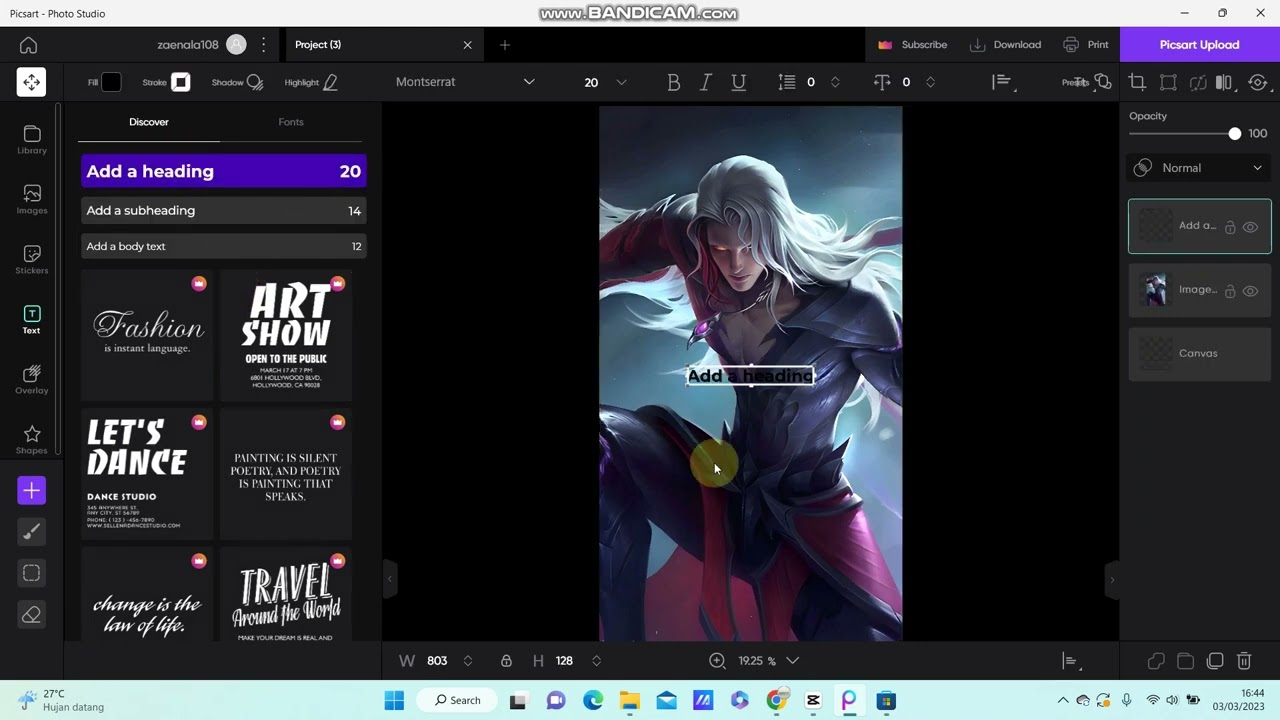
Task: Toggle bold formatting on the heading
Action: point(673,82)
